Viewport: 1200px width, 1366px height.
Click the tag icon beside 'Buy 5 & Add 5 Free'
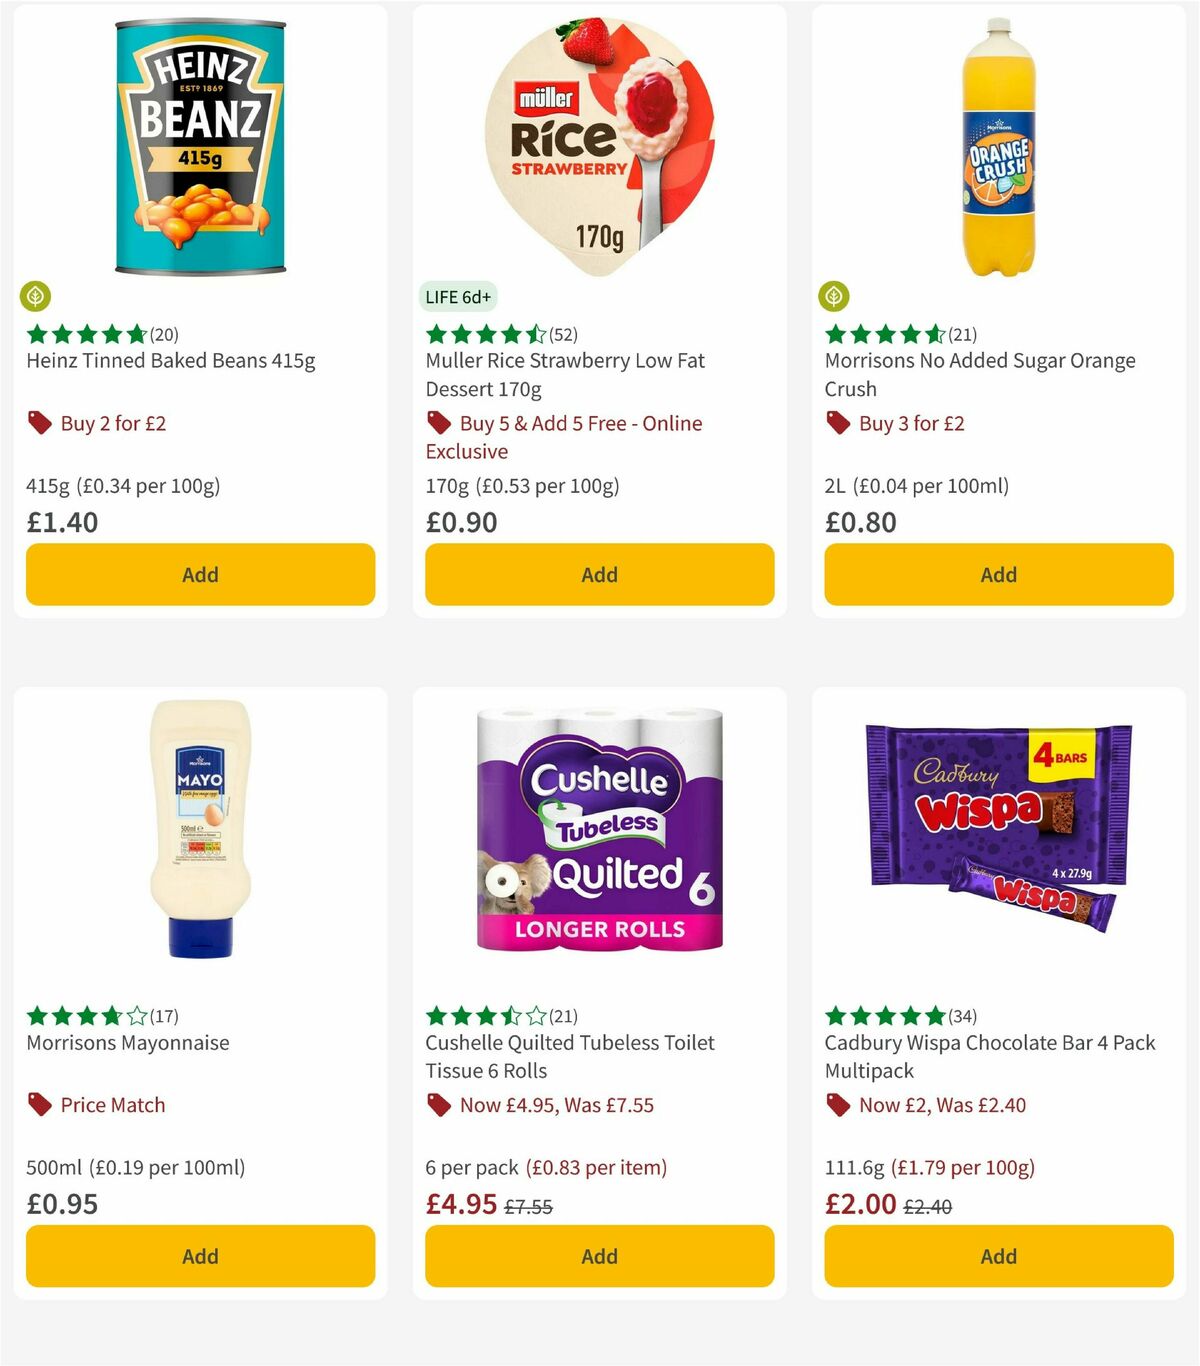coord(439,423)
